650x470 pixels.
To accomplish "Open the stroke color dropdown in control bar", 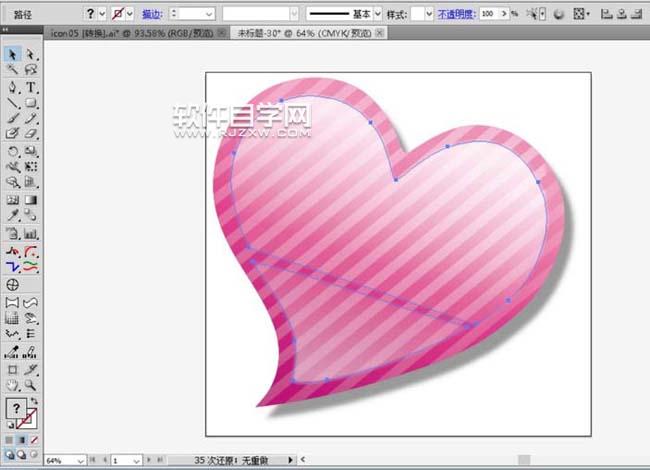I will point(131,14).
